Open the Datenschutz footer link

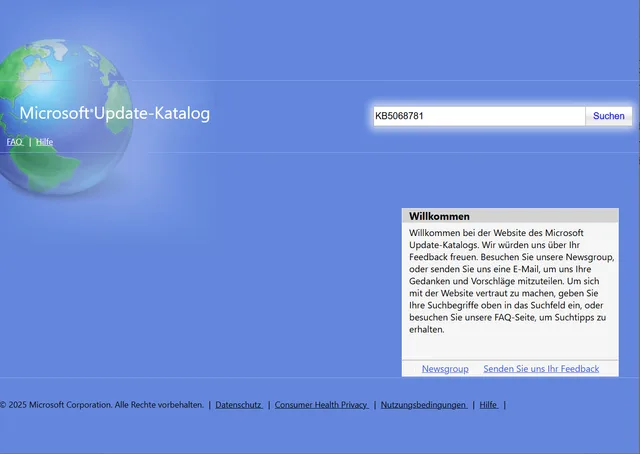pos(239,405)
